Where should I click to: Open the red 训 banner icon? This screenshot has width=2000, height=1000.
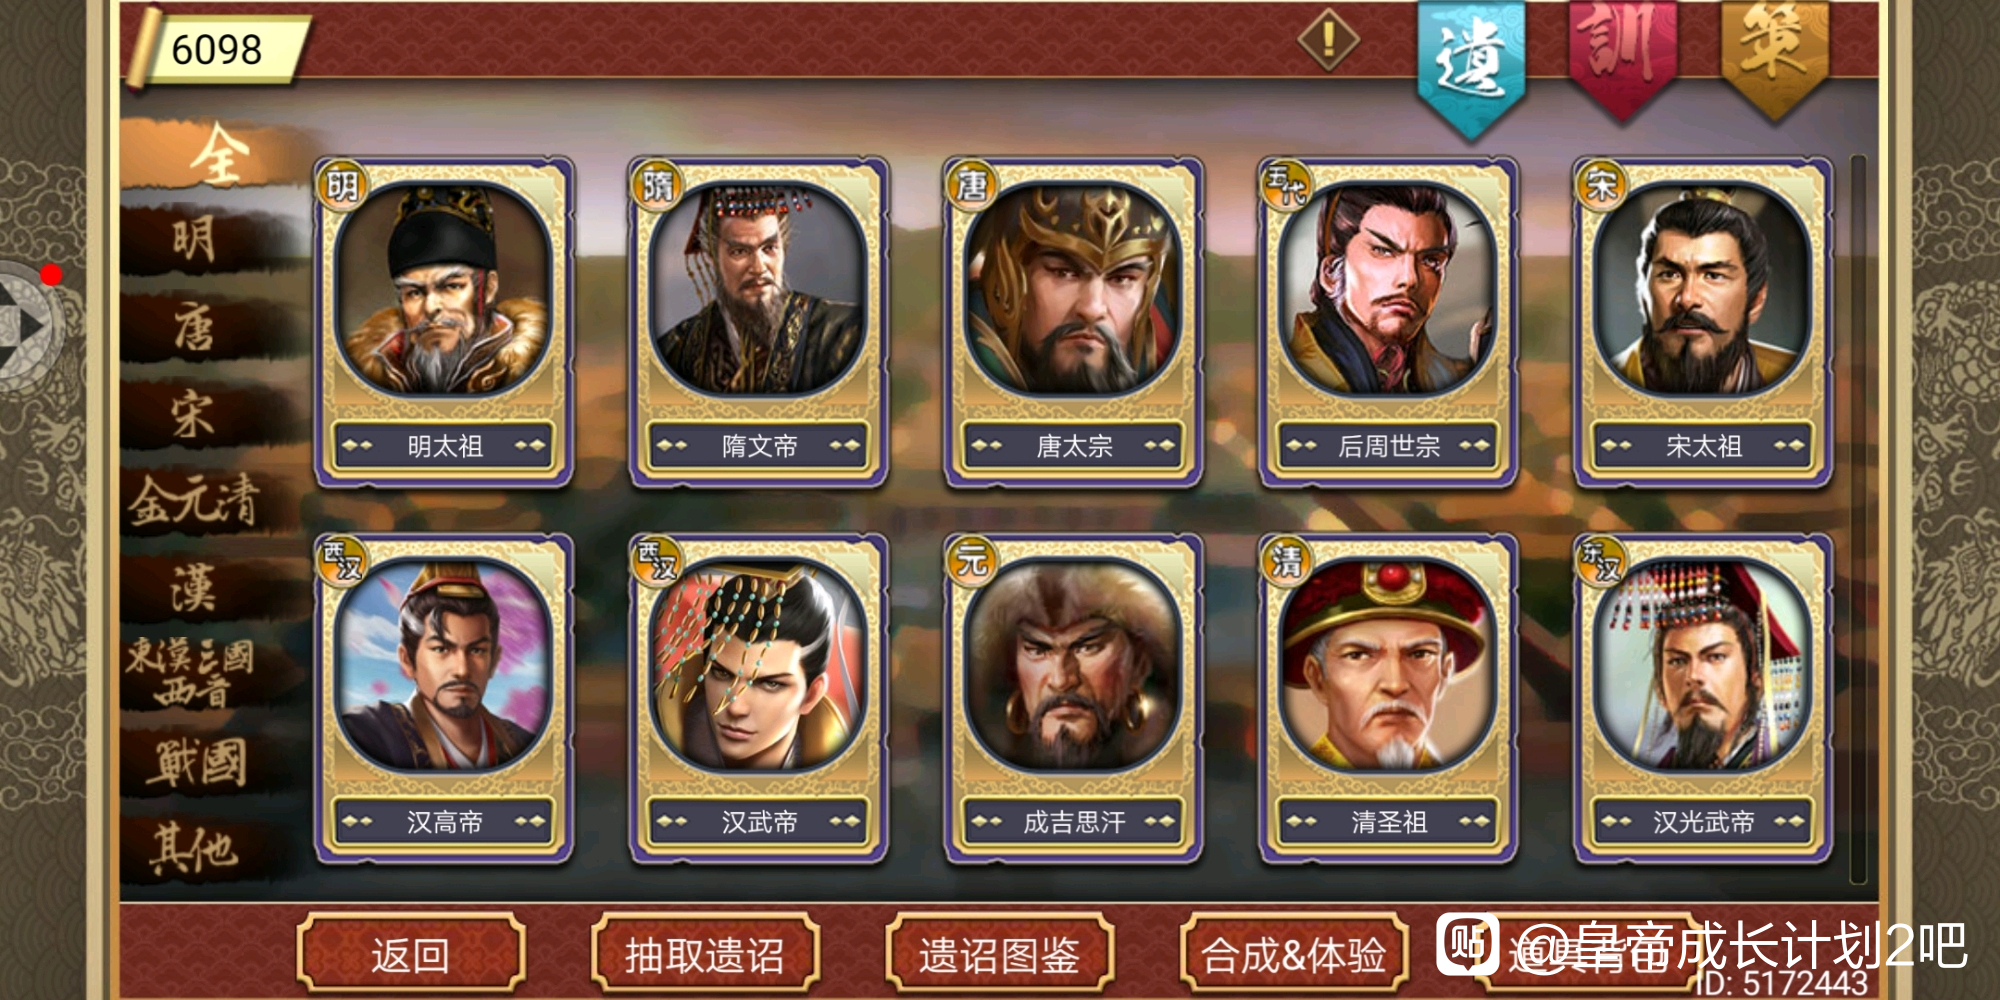click(1621, 58)
